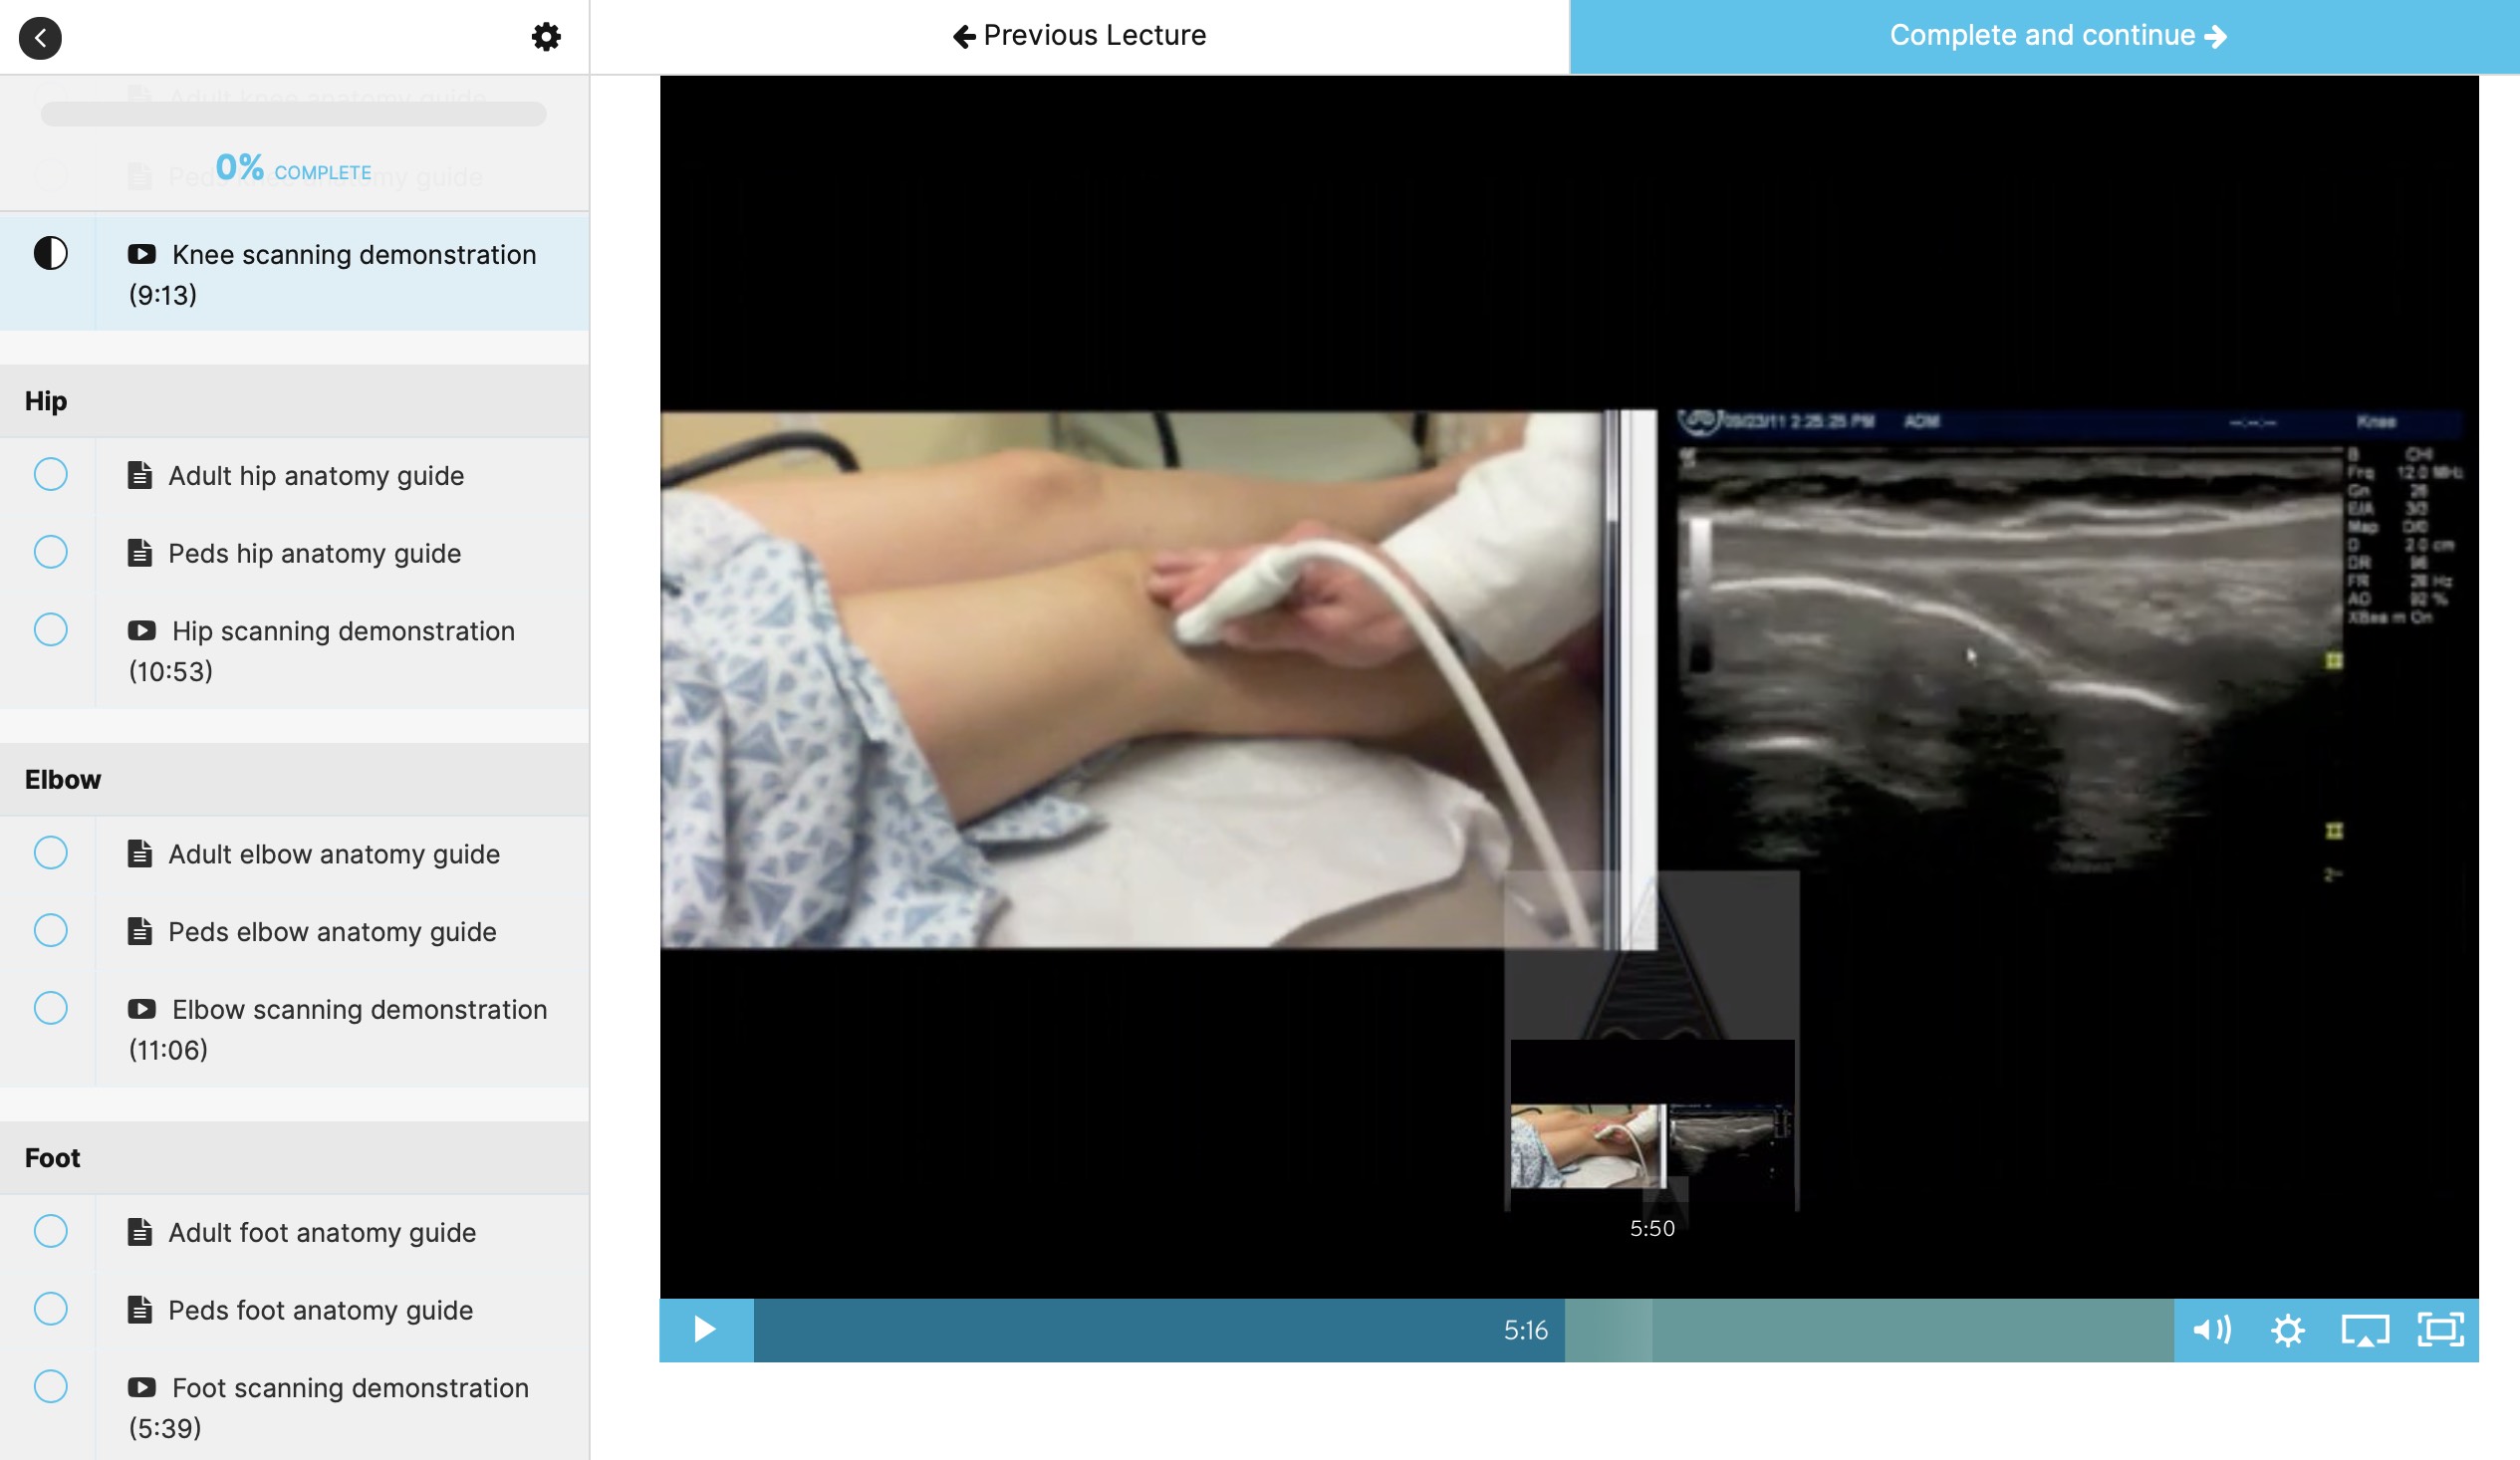Go to Previous Lecture

pos(1079,36)
